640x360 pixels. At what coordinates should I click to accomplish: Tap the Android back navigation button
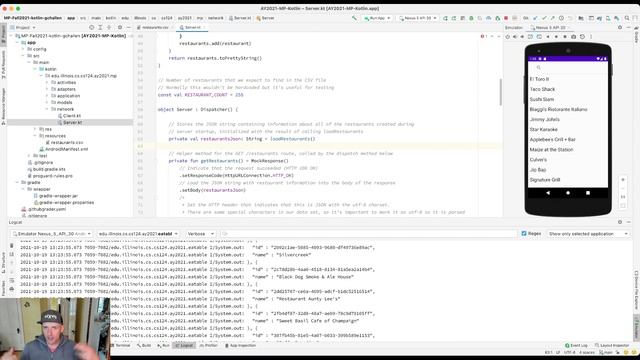pyautogui.click(x=548, y=193)
